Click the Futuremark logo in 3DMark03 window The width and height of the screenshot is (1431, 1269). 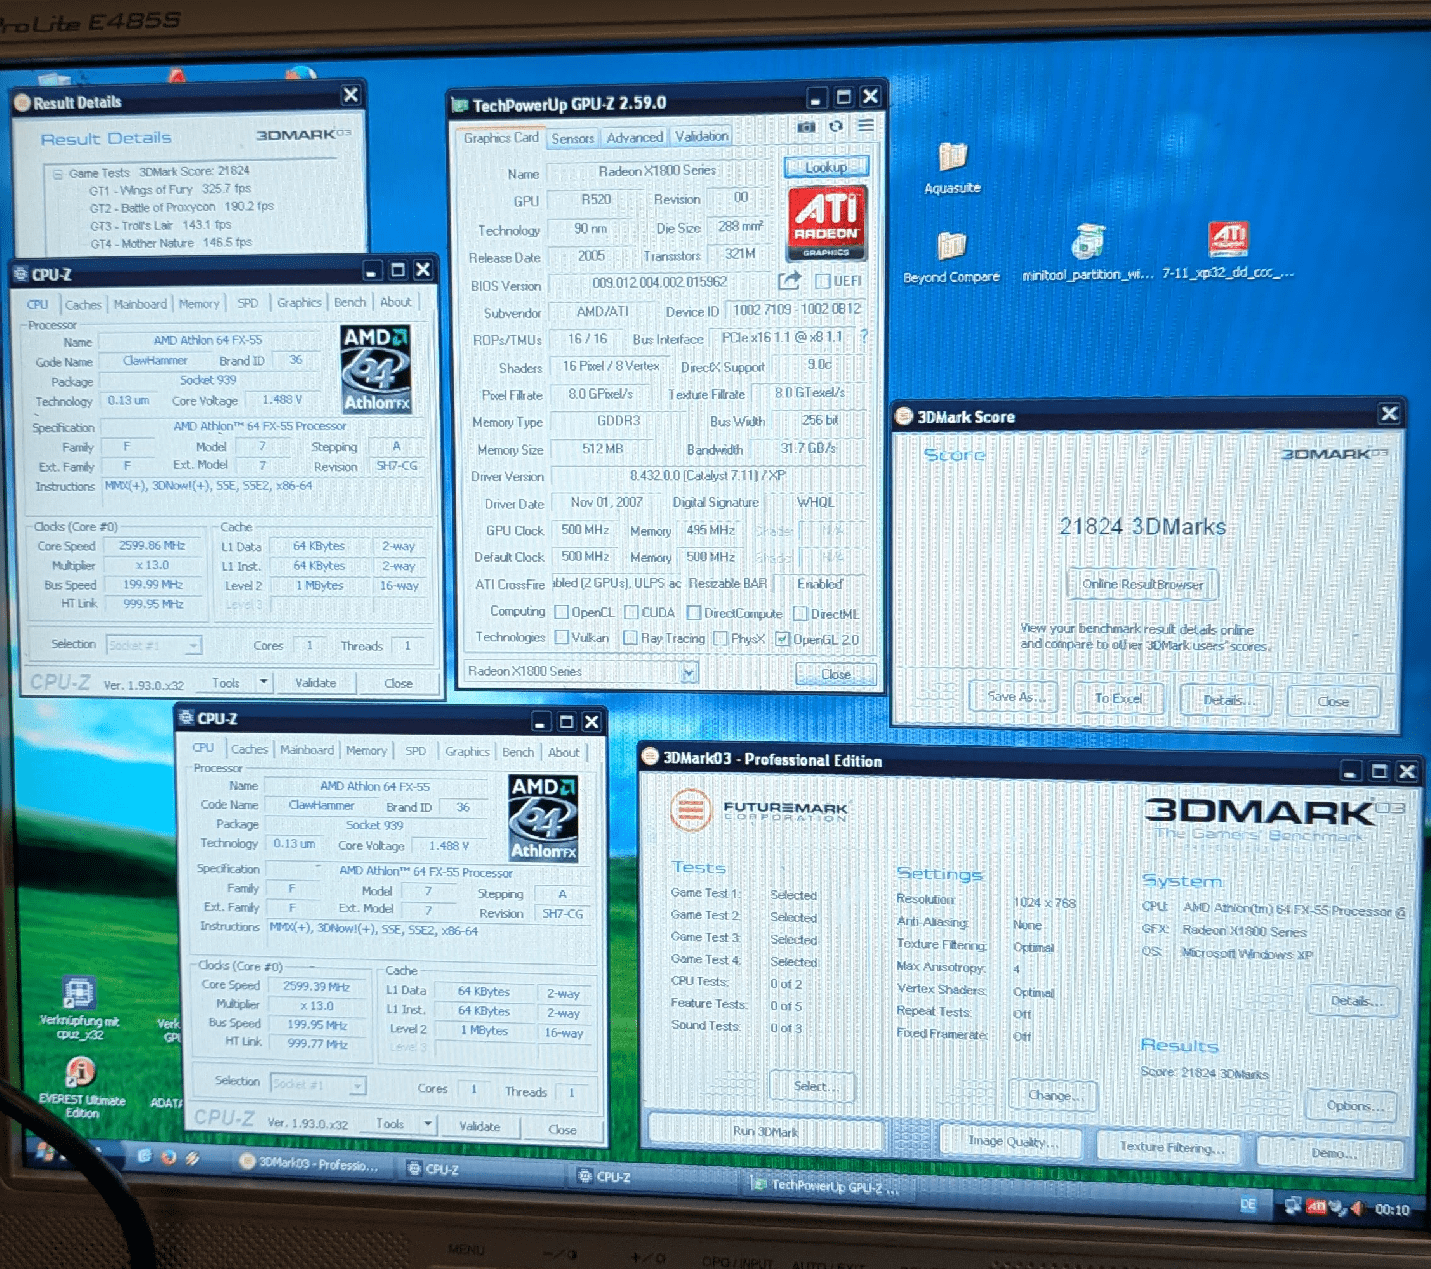coord(759,810)
